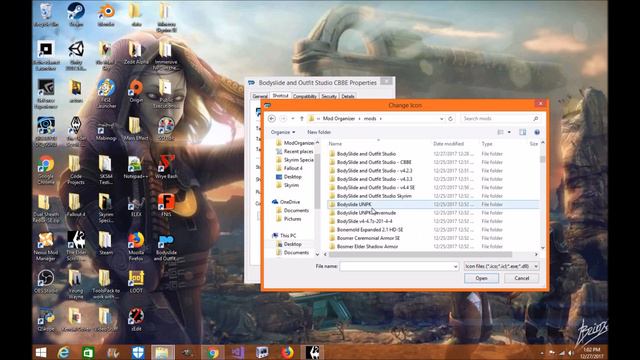Select OneDrive in navigation pane

290,202
